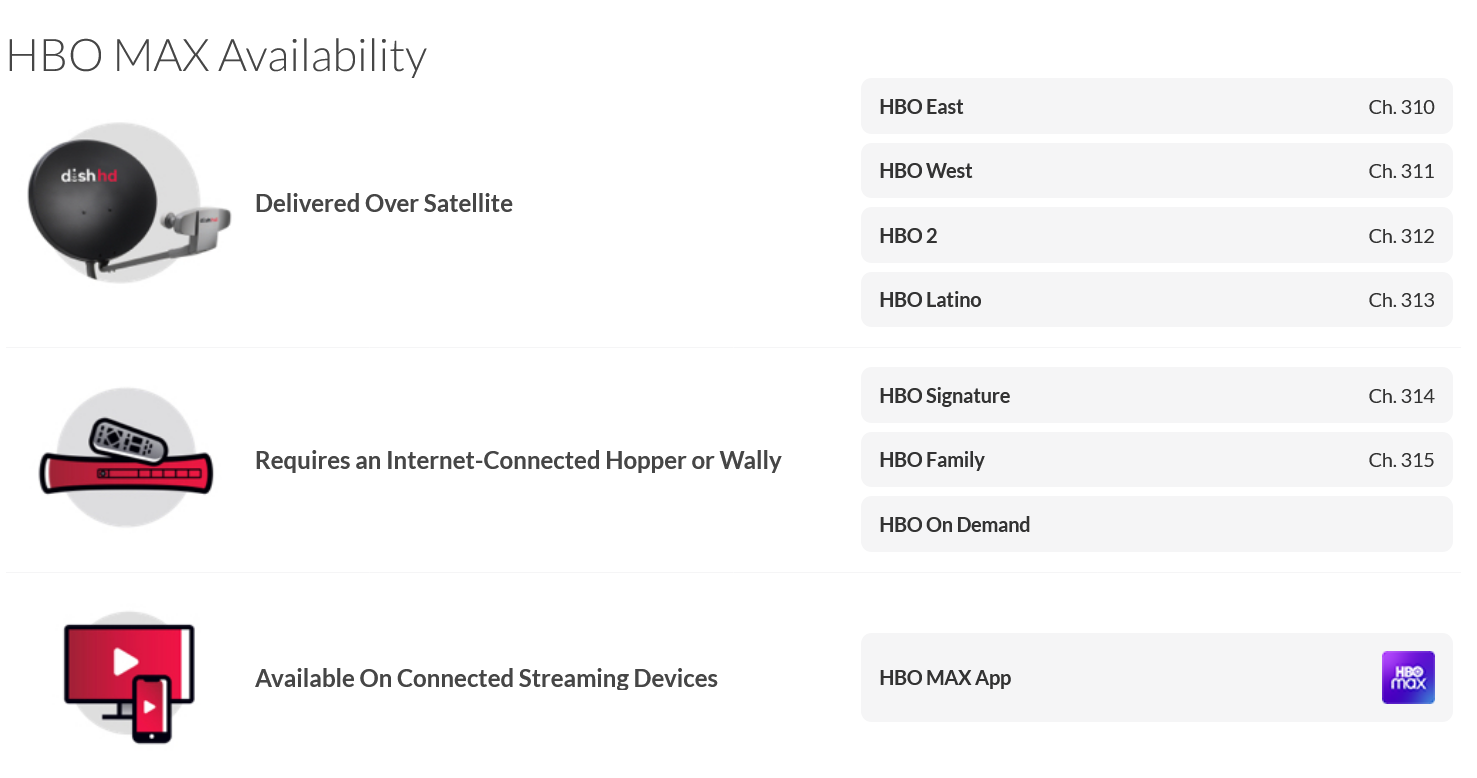Screen dimensions: 1477x778
Task: Click the Ch. 315 channel number
Action: (1401, 460)
